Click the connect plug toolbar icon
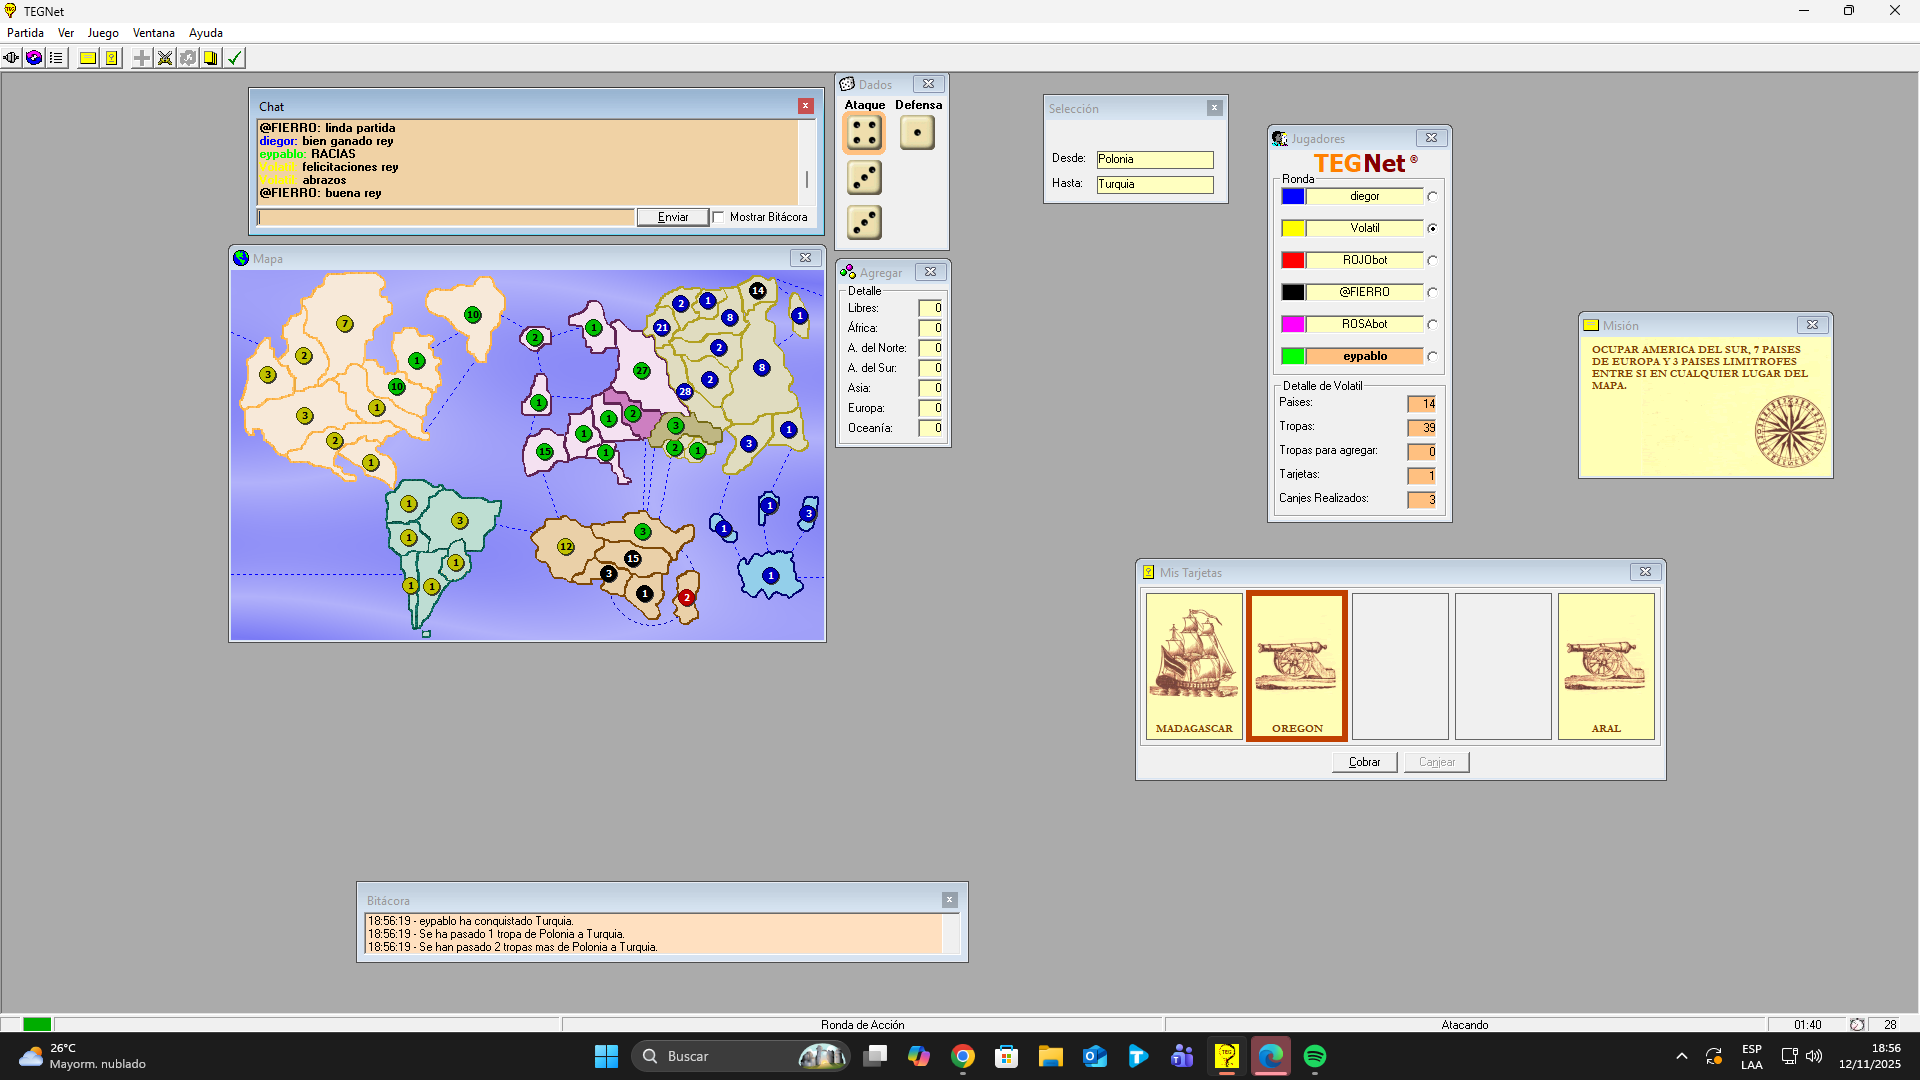This screenshot has width=1920, height=1080. (x=11, y=58)
